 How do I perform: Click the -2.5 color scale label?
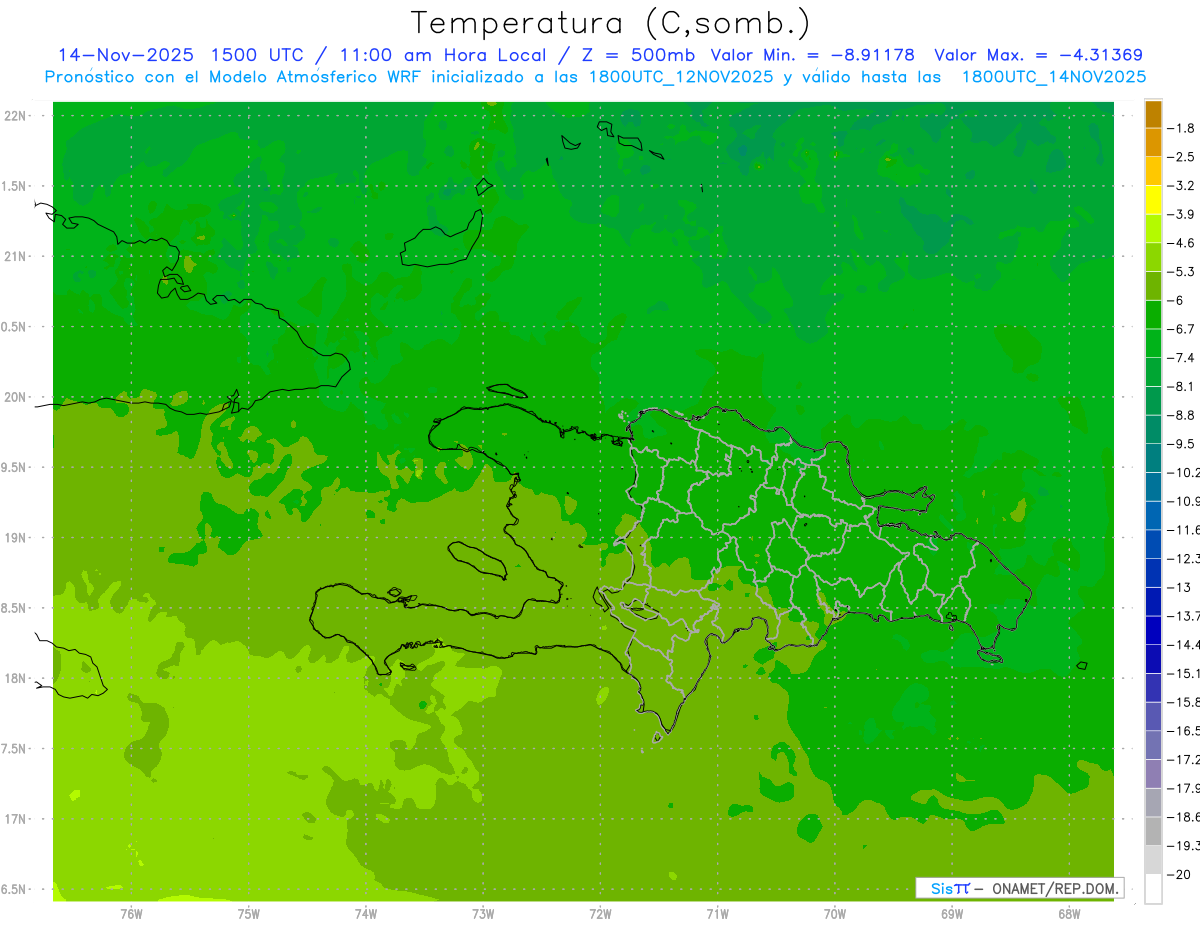[x=1182, y=157]
